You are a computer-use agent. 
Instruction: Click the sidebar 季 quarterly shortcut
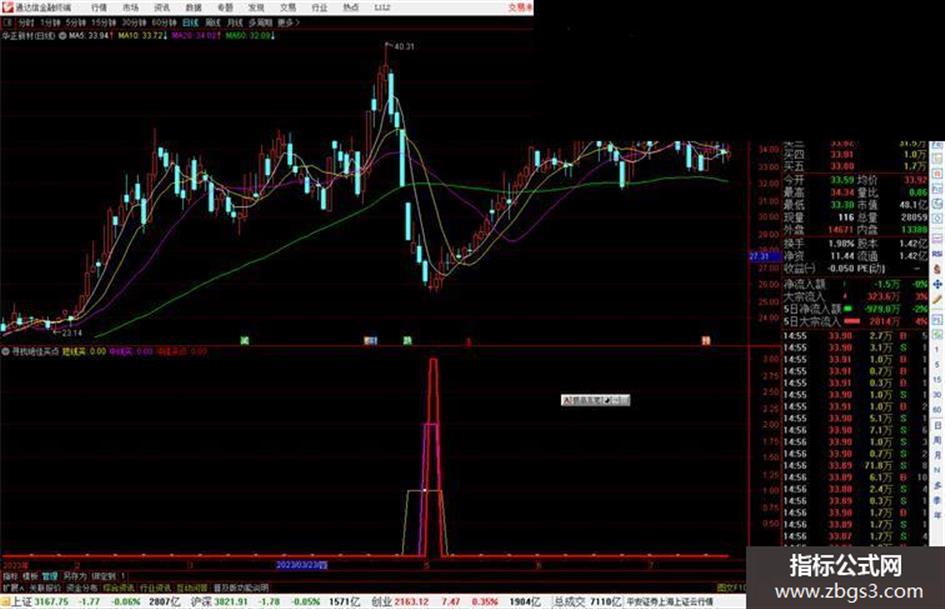tap(937, 501)
